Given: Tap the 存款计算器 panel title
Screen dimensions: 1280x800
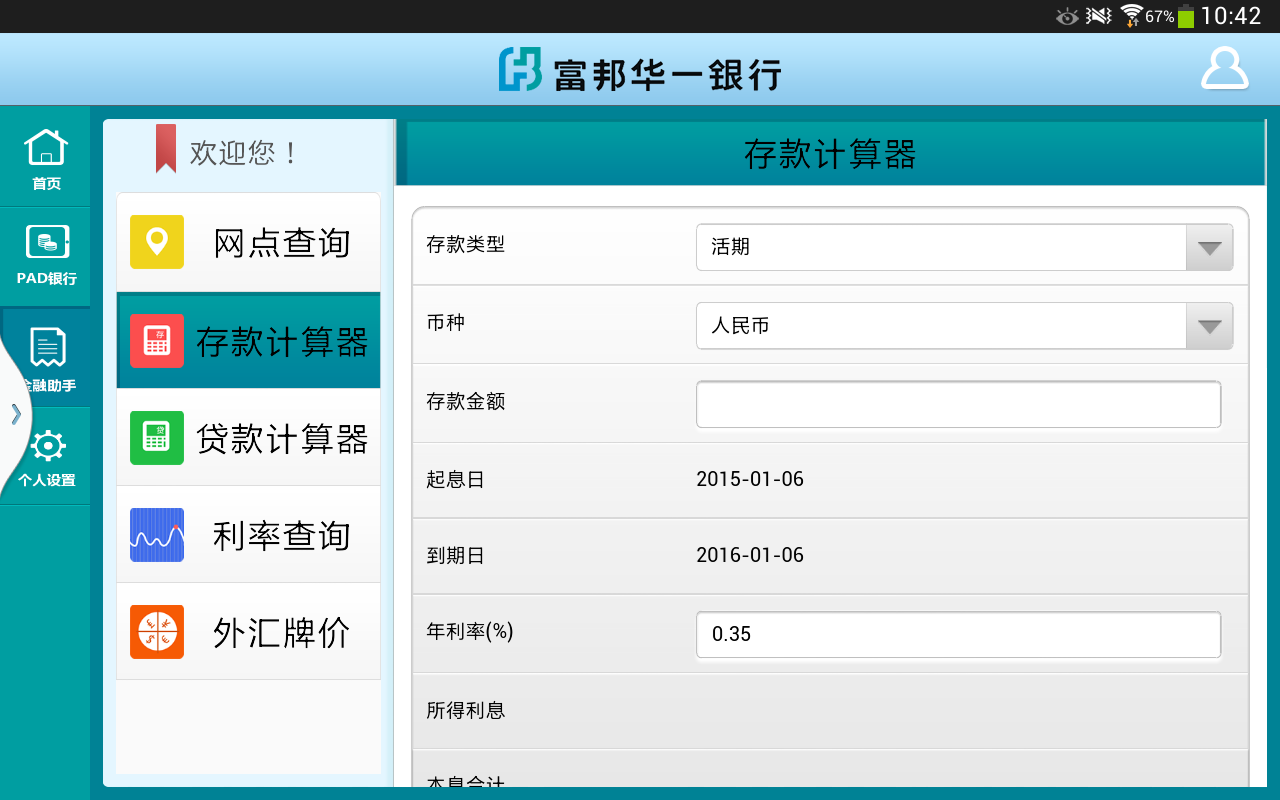Looking at the screenshot, I should coord(830,155).
